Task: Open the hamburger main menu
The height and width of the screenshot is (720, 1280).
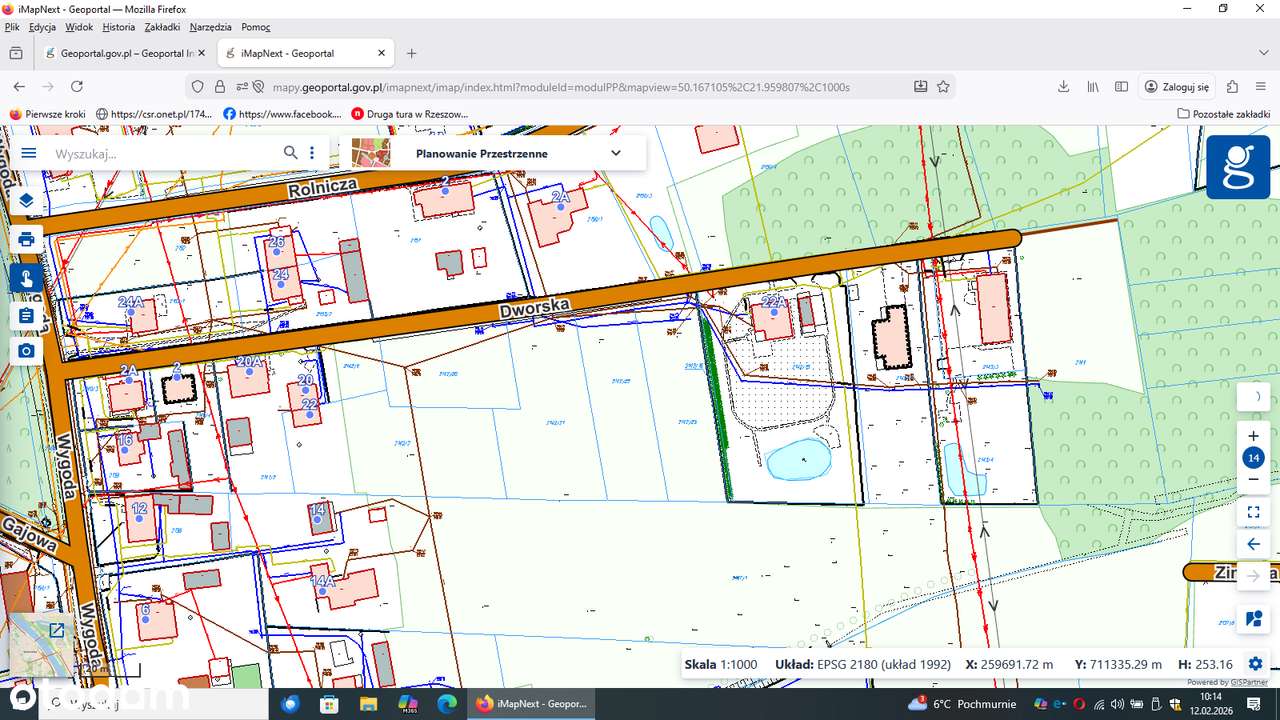Action: 29,153
